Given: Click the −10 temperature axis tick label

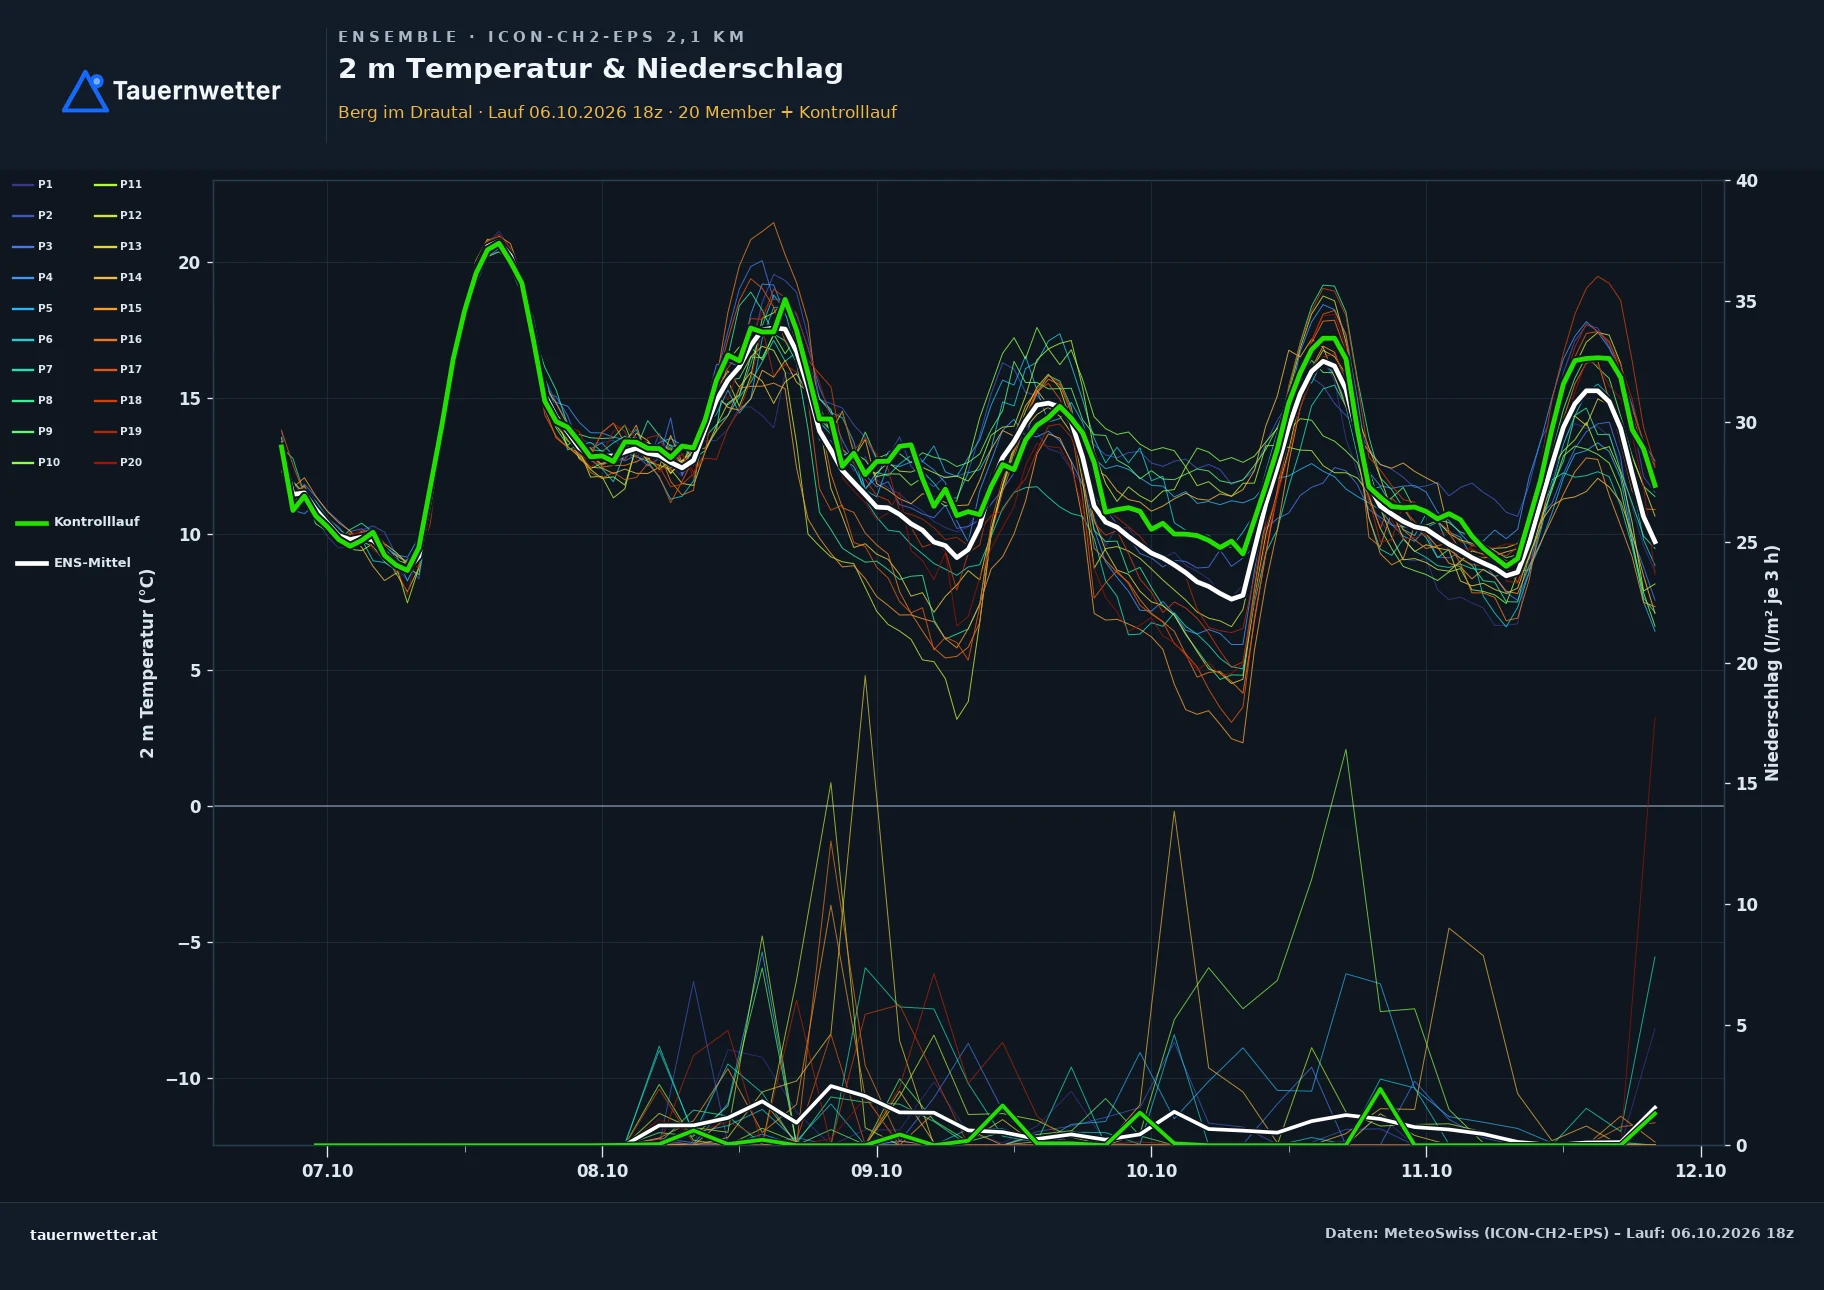Looking at the screenshot, I should [x=183, y=1079].
